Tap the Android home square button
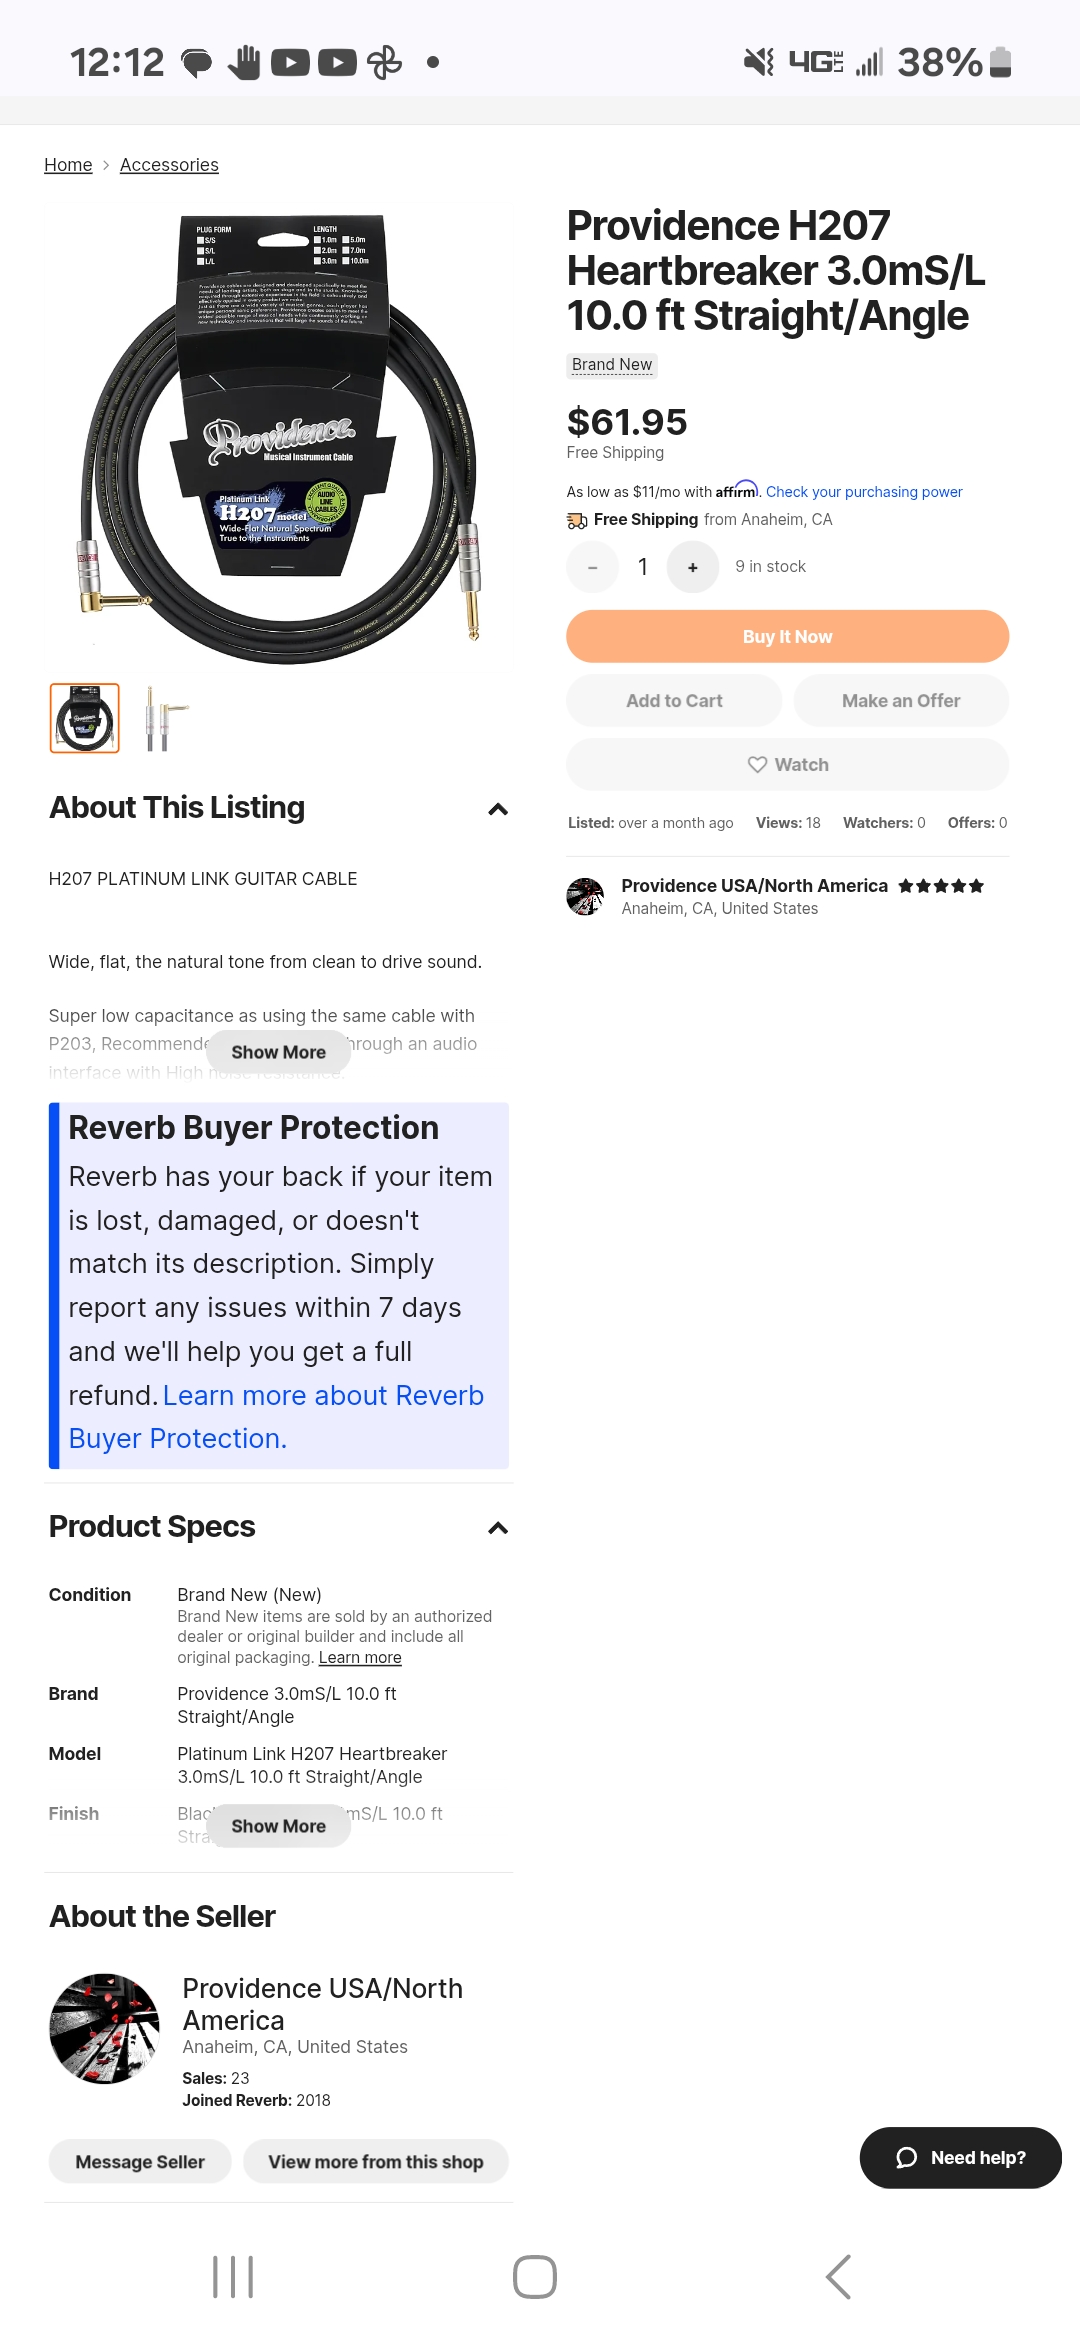The image size is (1080, 2340). tap(535, 2277)
